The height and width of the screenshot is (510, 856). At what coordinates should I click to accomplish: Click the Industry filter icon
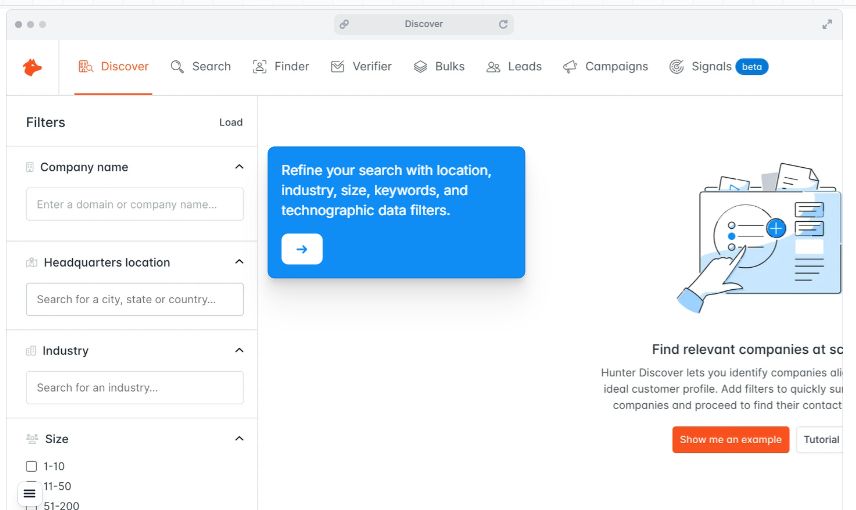click(31, 351)
